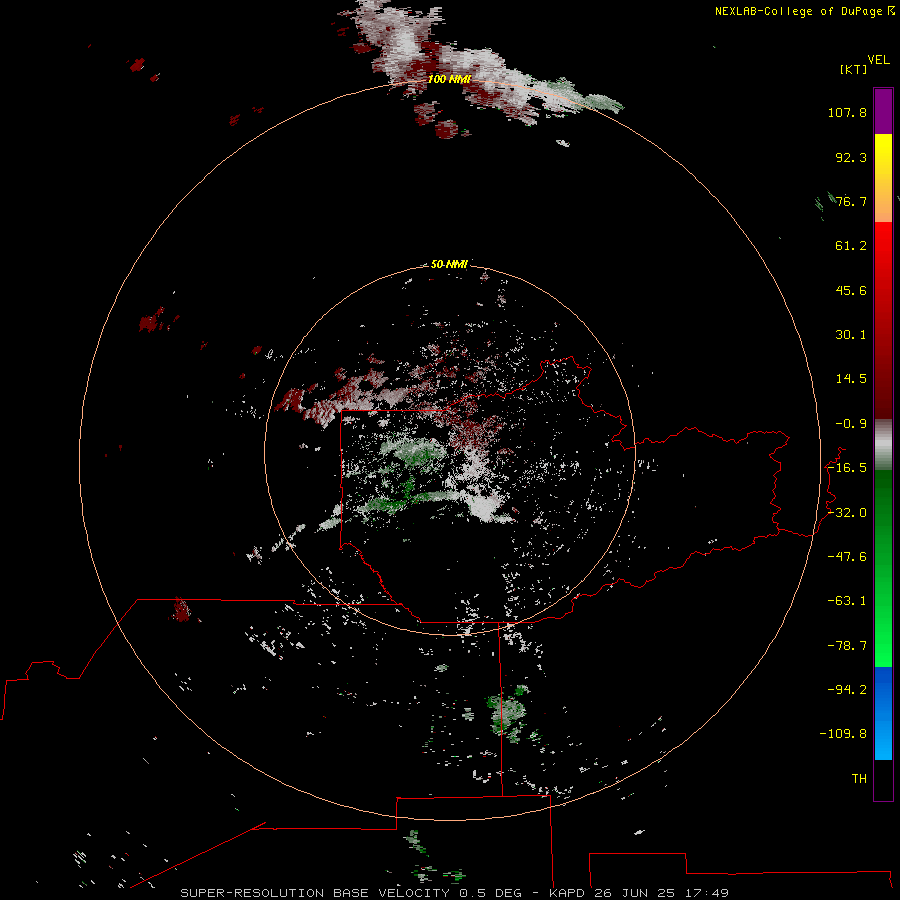The width and height of the screenshot is (900, 900).
Task: Click the -47.6 velocity scale value
Action: [847, 557]
